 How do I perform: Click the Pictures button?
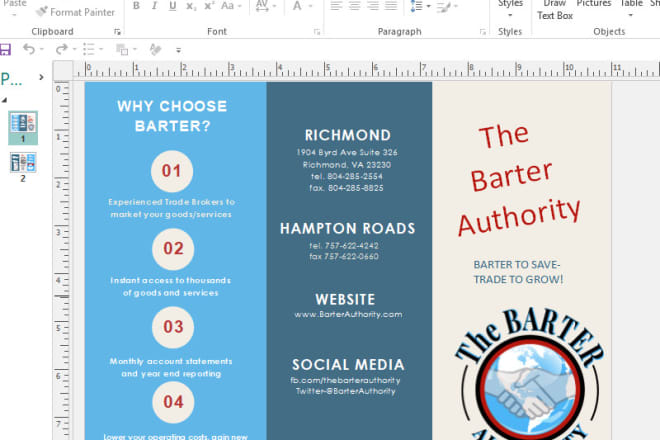coord(593,4)
